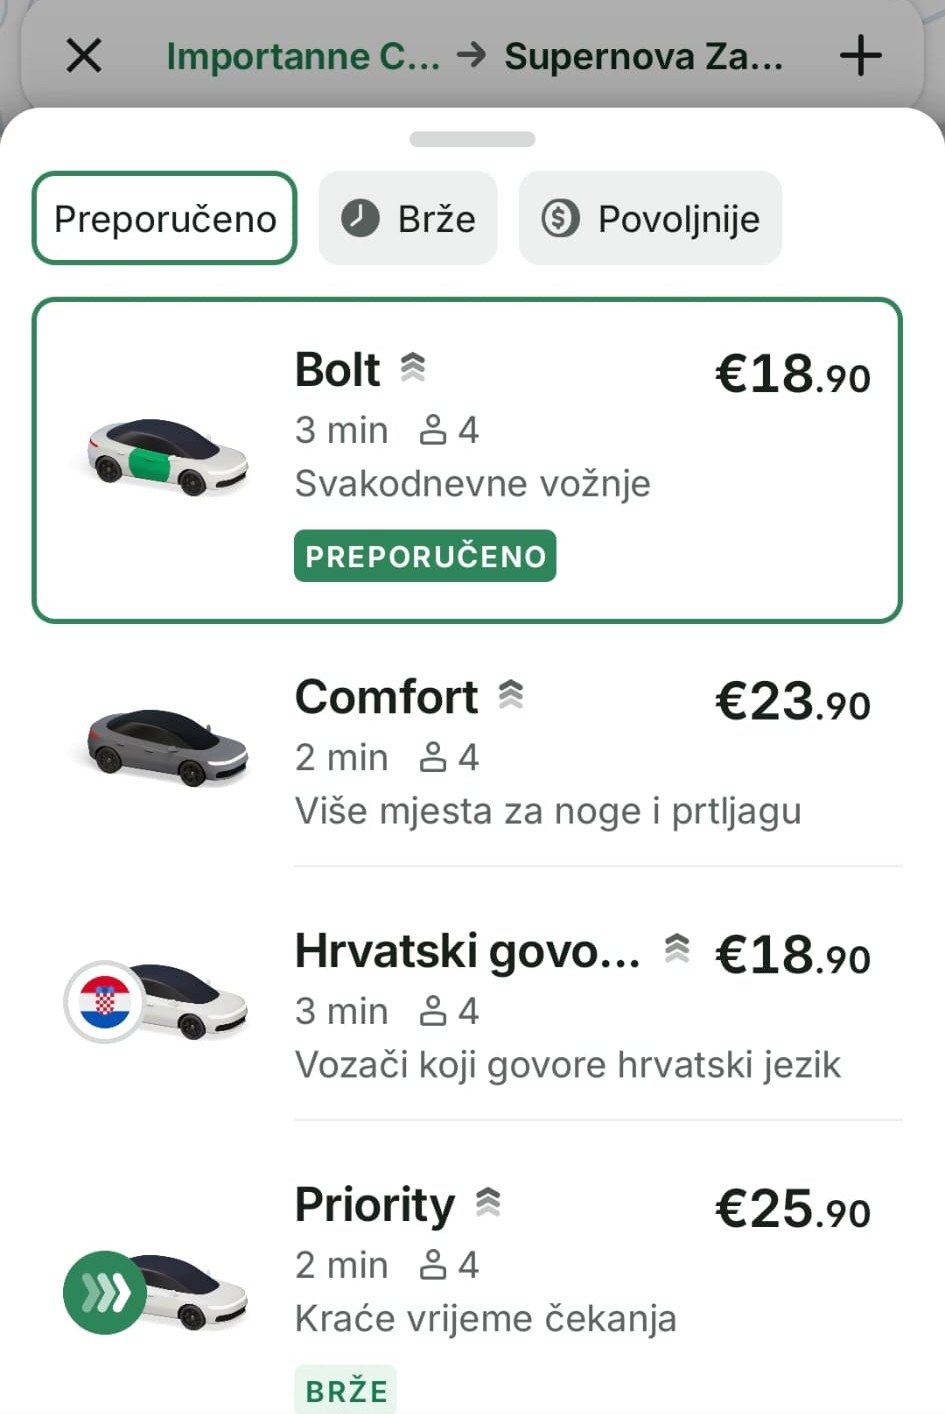Expand the sheet using the drag handle
Image resolution: width=945 pixels, height=1414 pixels.
(x=472, y=139)
